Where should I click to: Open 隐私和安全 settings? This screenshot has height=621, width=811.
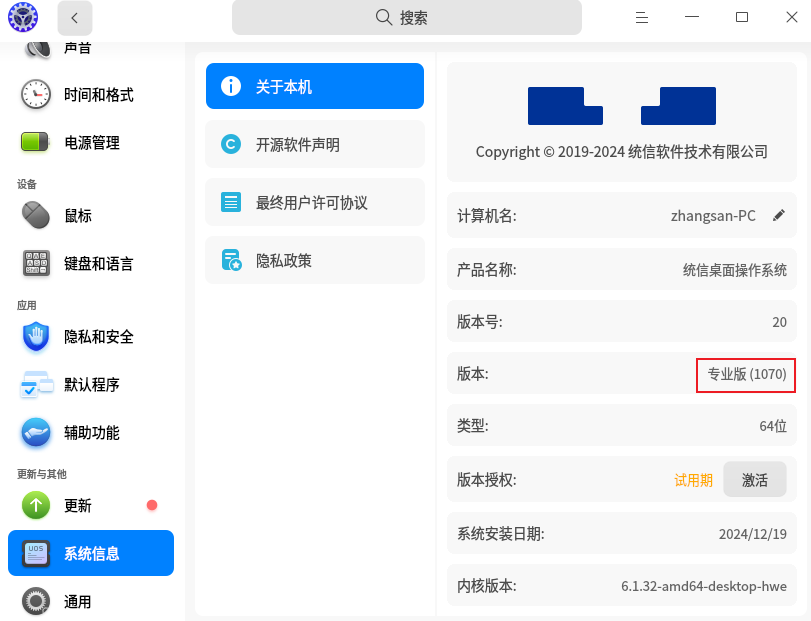[x=91, y=337]
